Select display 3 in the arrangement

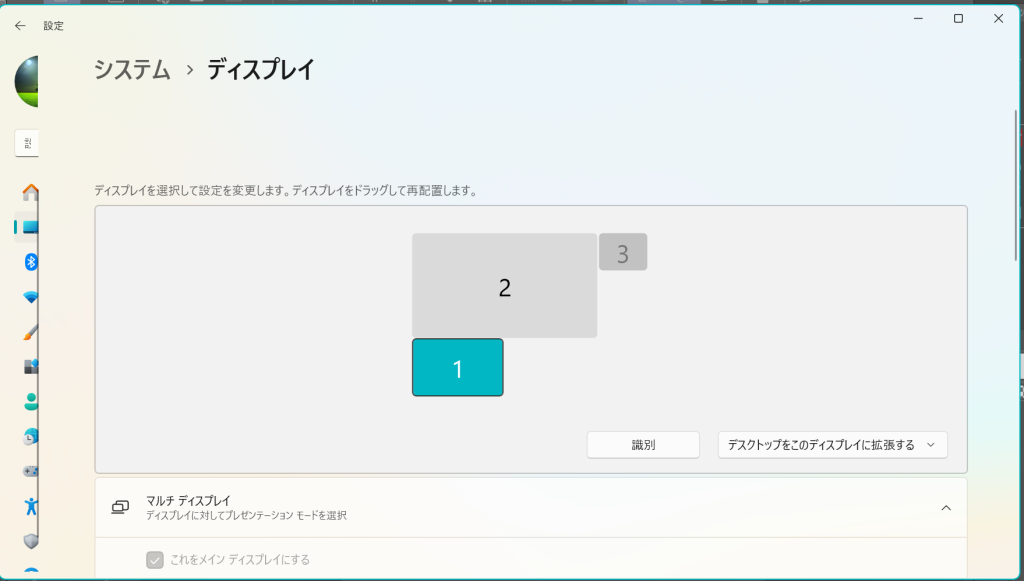point(623,252)
